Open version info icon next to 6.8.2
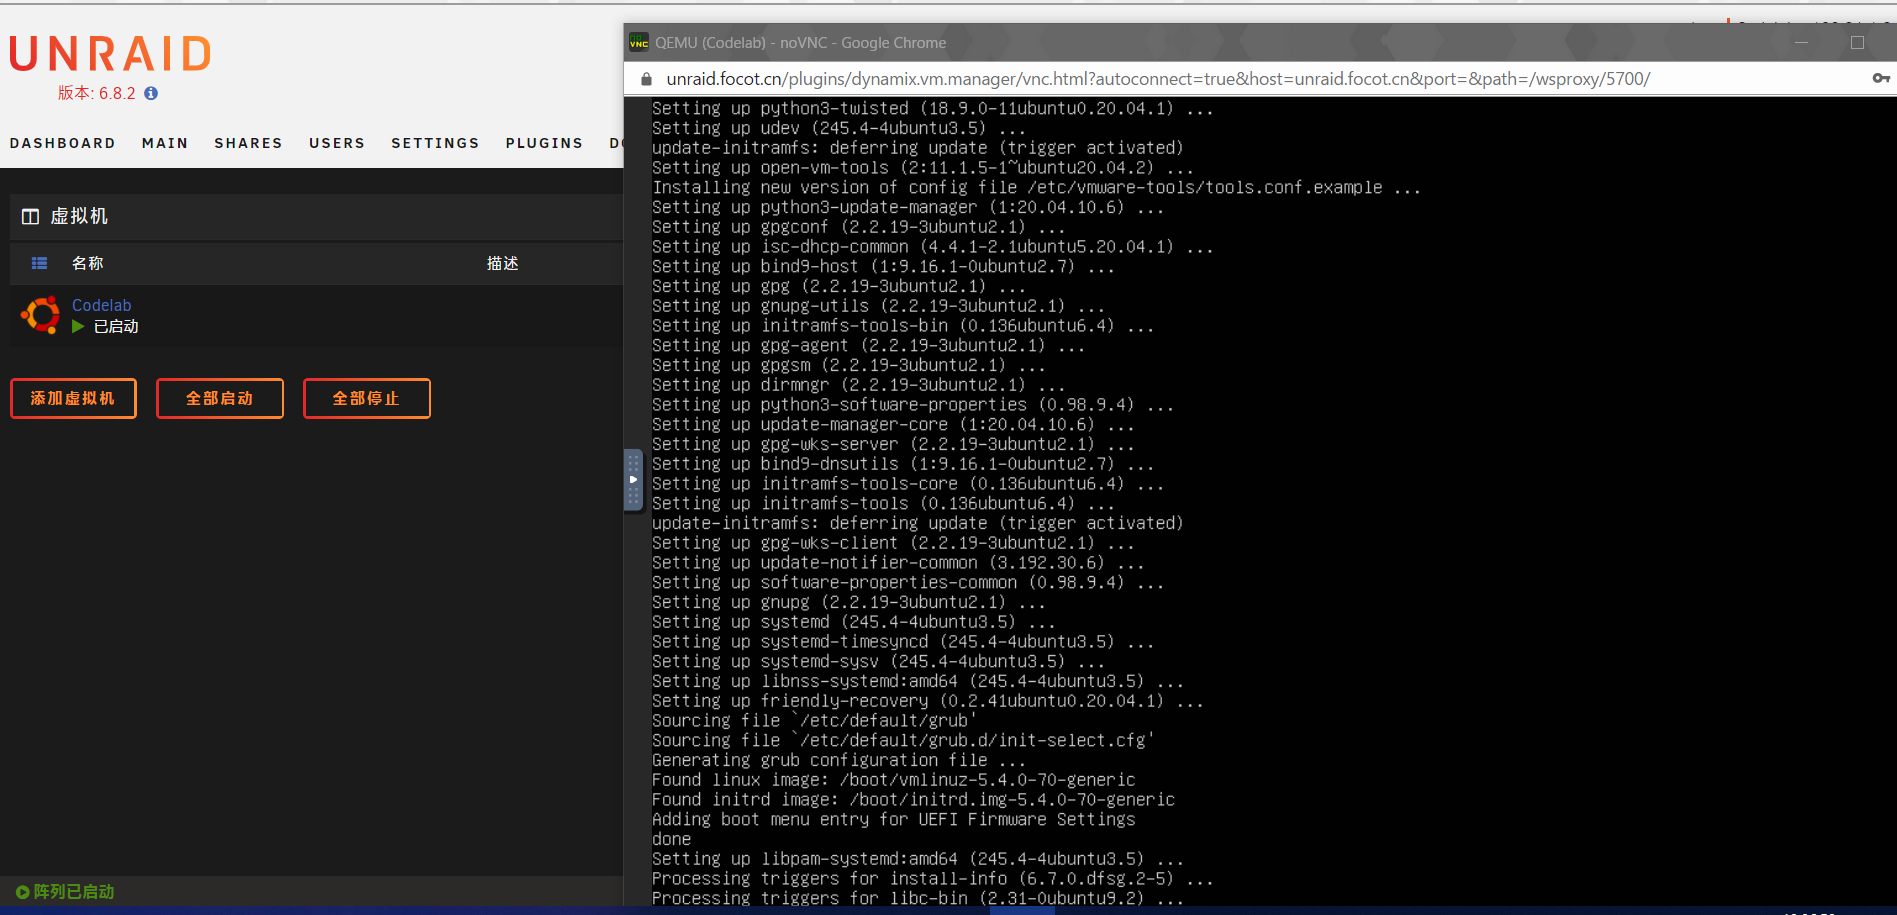1897x915 pixels. (151, 93)
